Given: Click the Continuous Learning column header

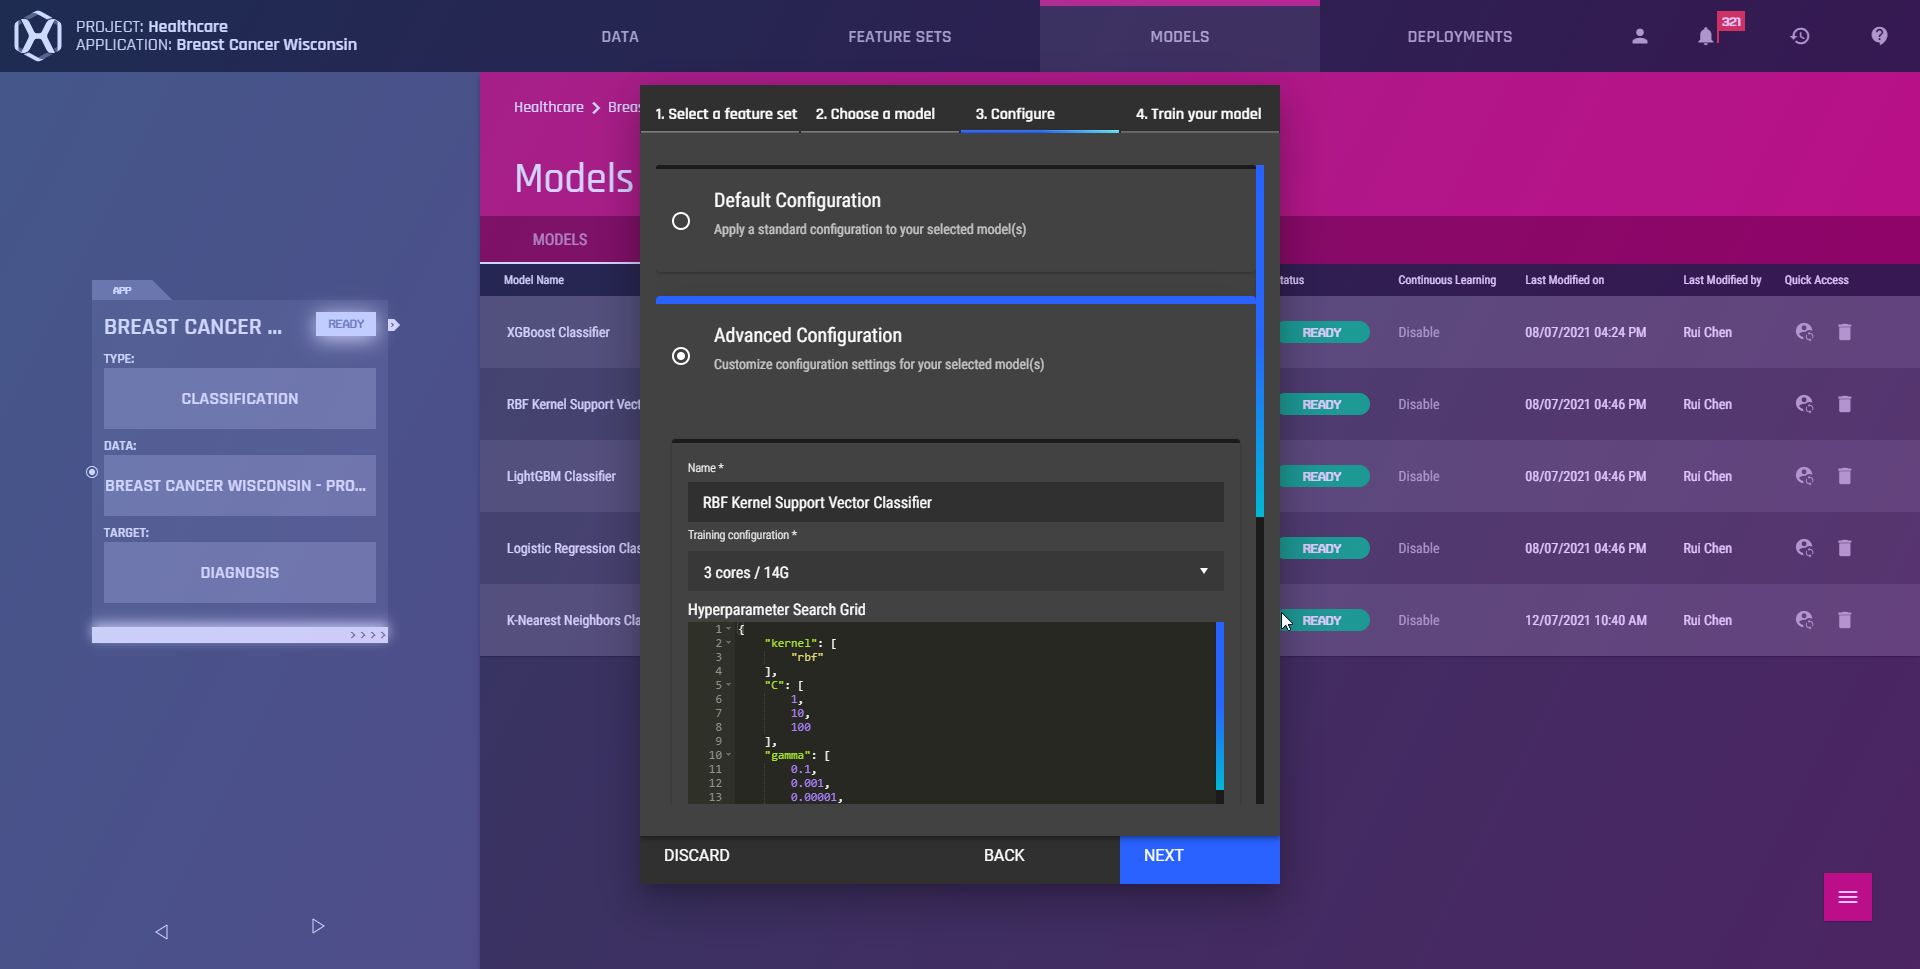Looking at the screenshot, I should pos(1447,280).
